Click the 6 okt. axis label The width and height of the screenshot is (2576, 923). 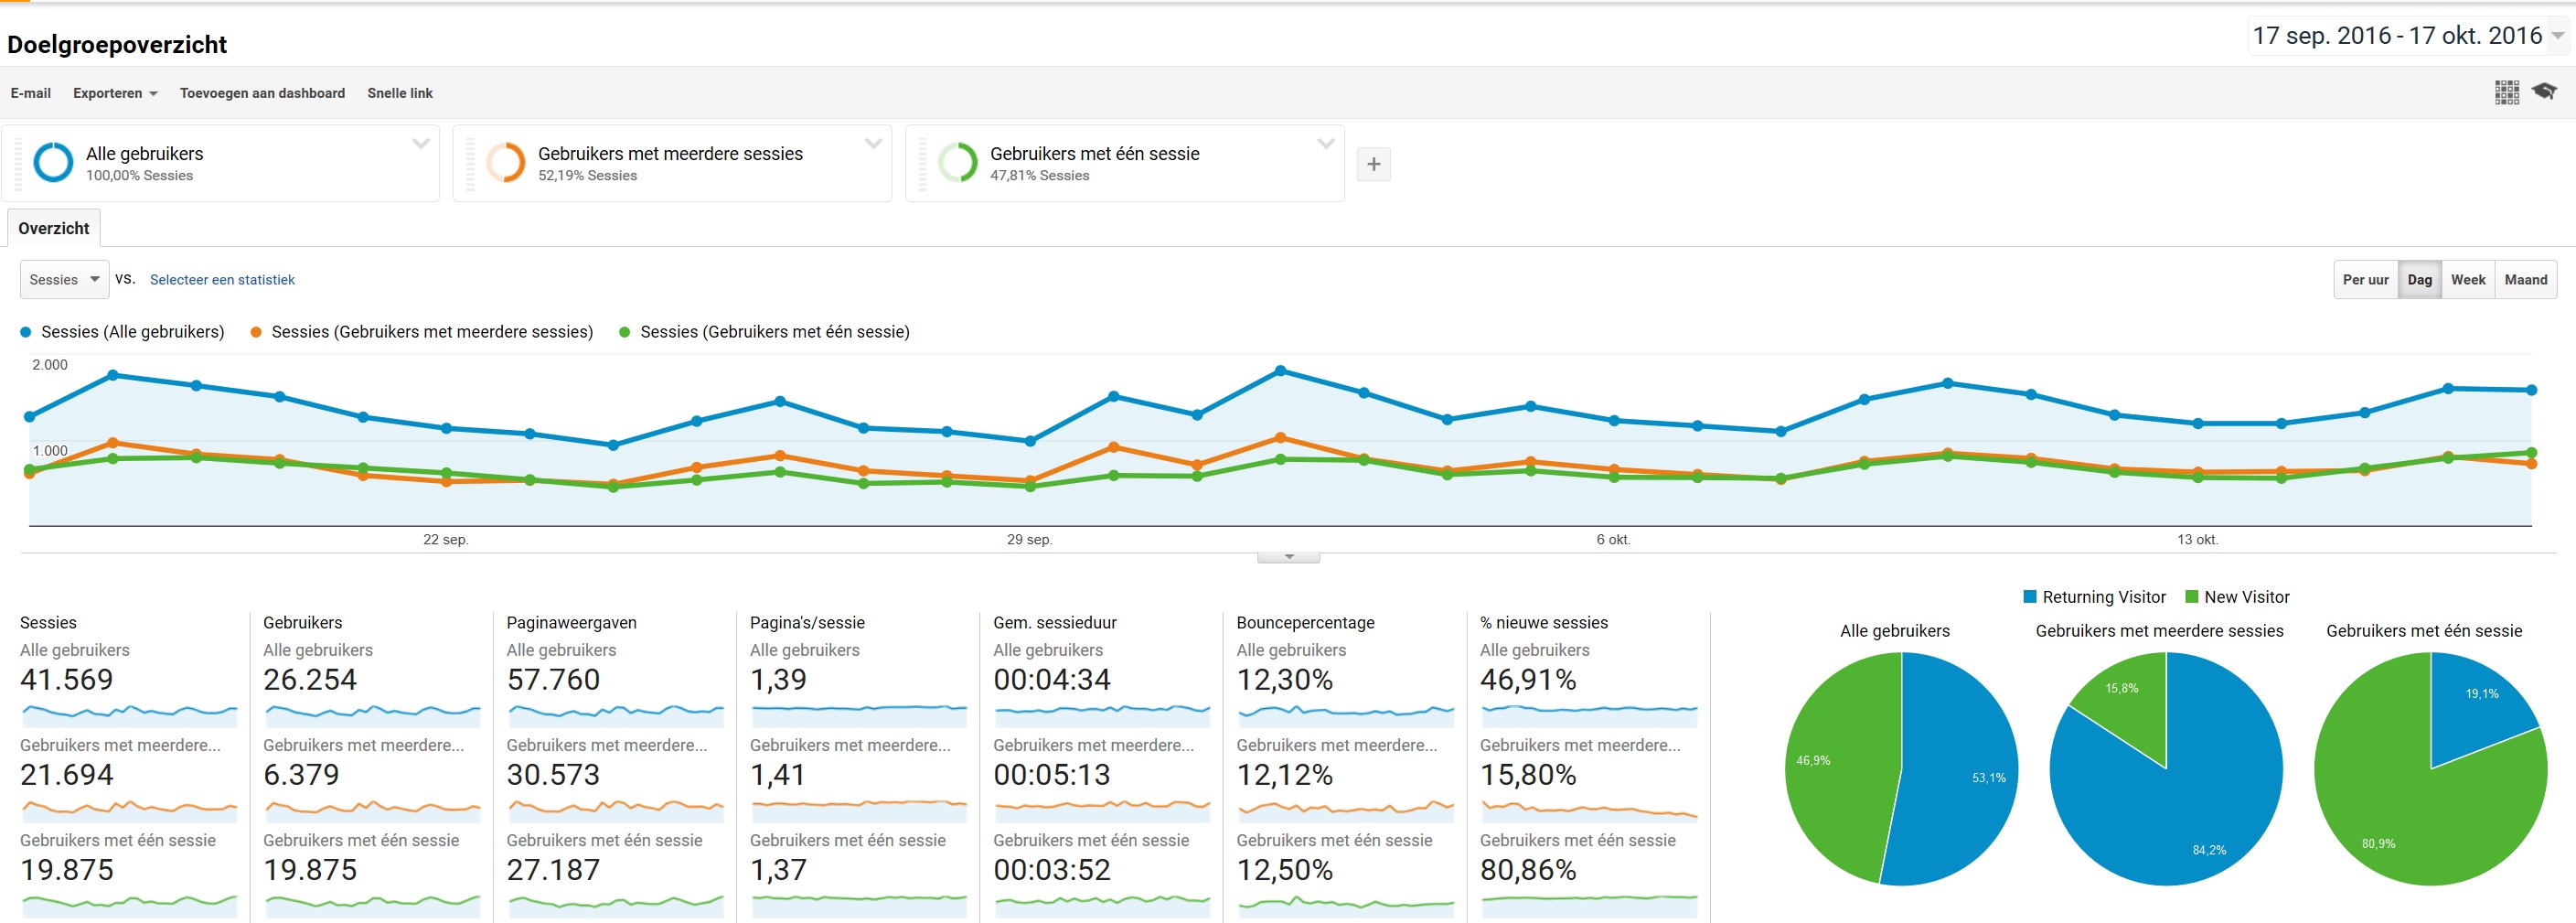1613,539
